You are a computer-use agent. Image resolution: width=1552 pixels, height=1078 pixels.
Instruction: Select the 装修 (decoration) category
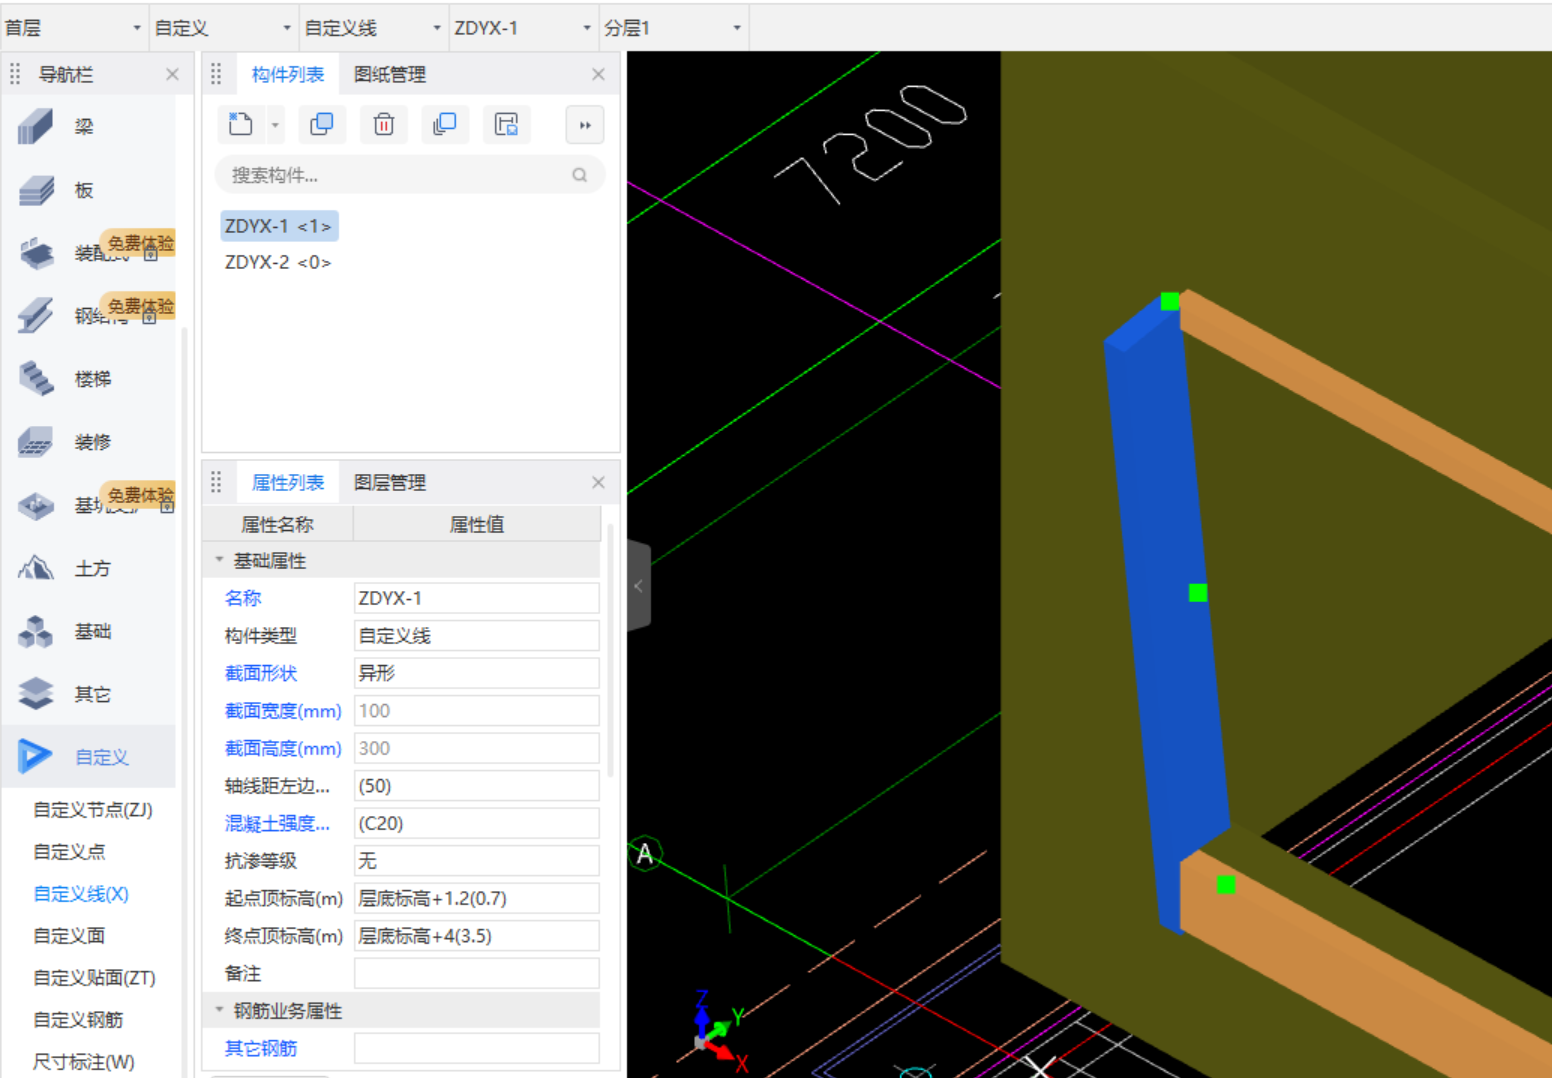(36, 442)
